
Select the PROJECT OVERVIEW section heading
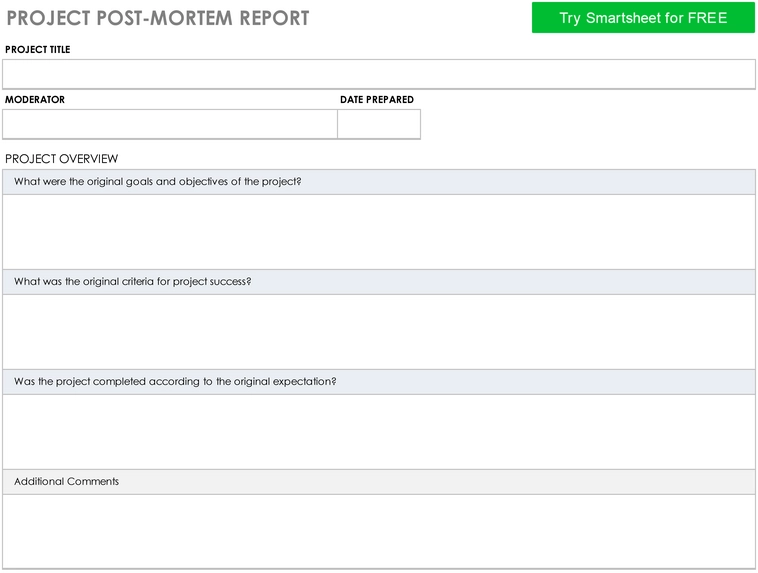coord(61,159)
